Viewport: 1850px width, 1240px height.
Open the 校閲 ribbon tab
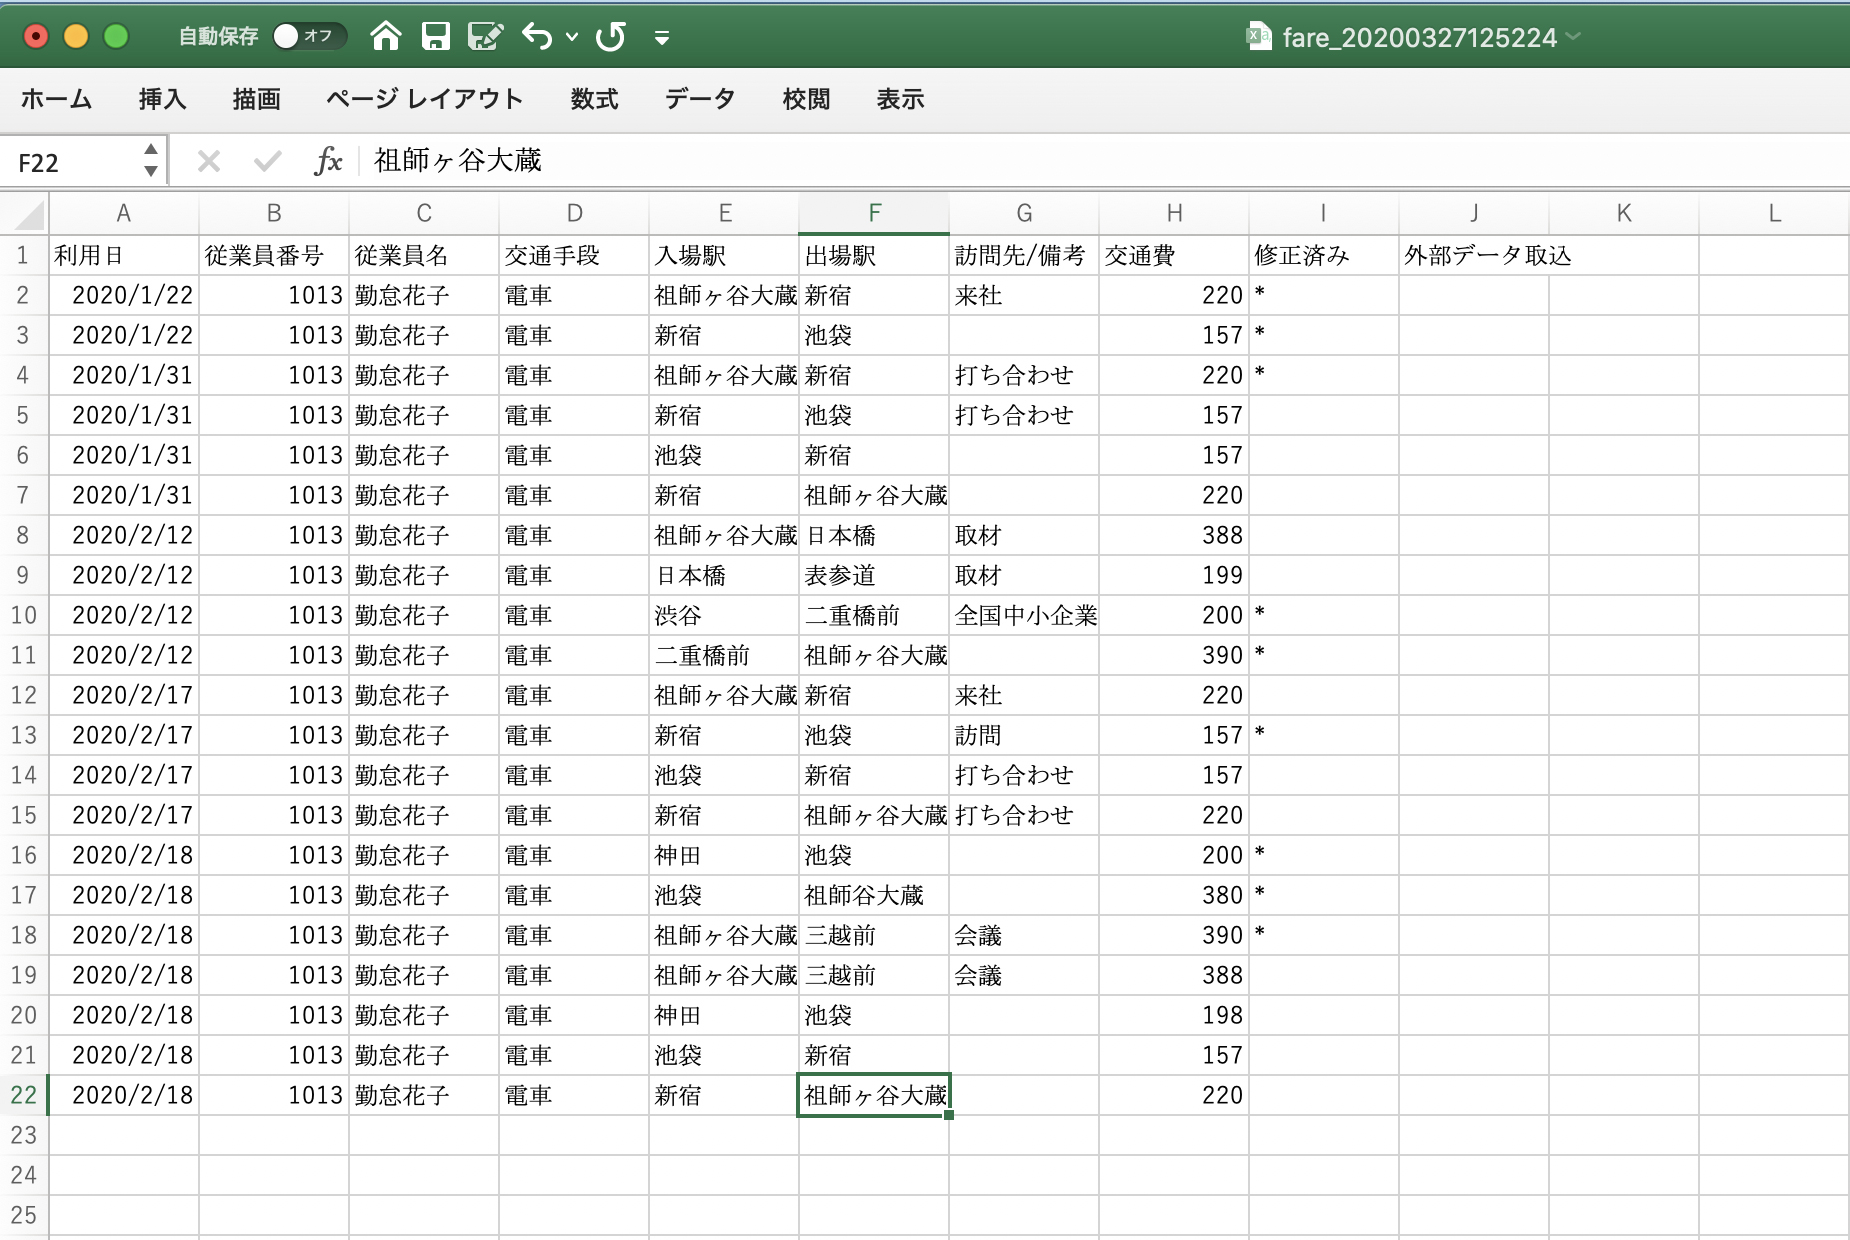tap(806, 99)
